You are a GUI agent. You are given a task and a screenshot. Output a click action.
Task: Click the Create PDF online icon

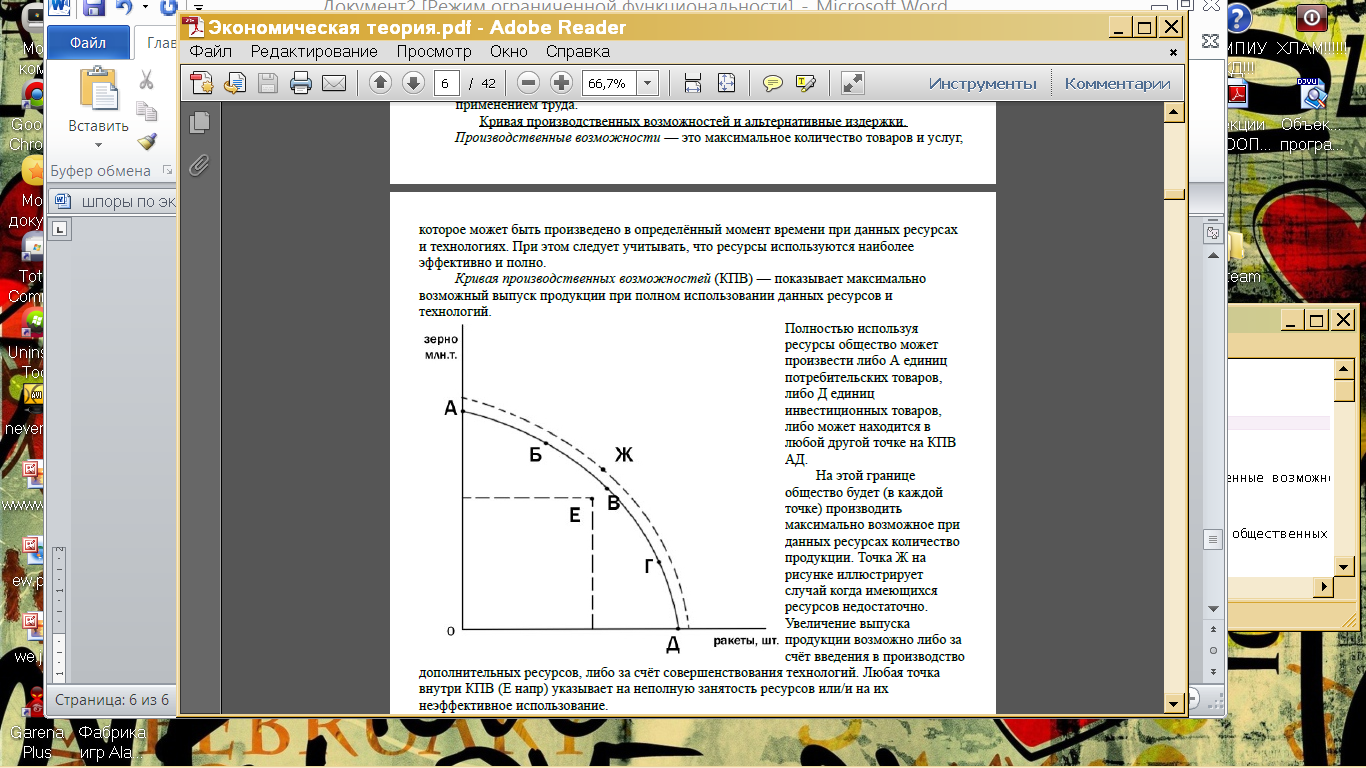[x=202, y=83]
